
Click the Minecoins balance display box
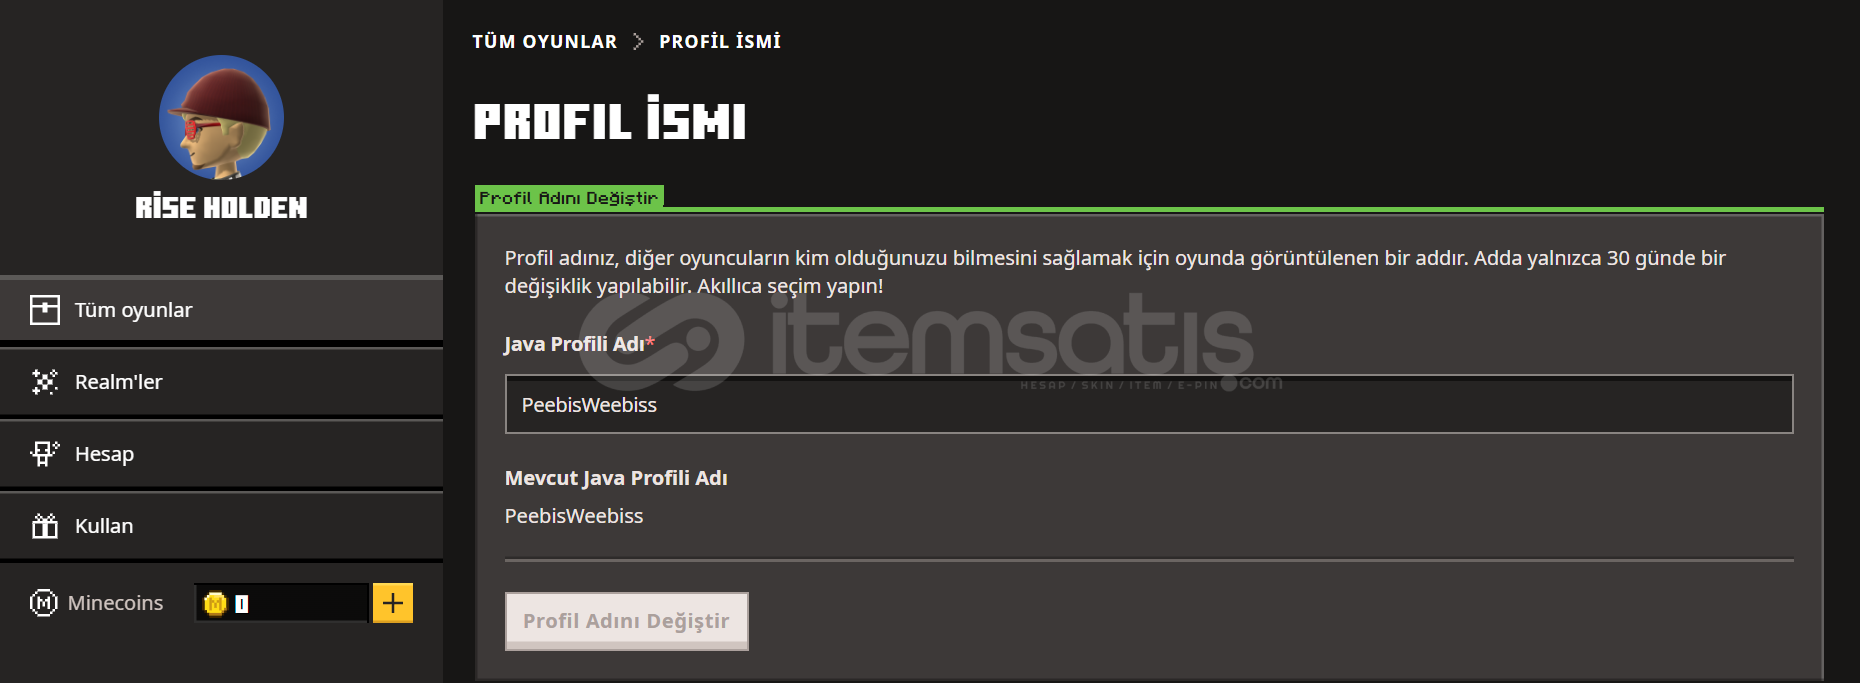point(282,603)
